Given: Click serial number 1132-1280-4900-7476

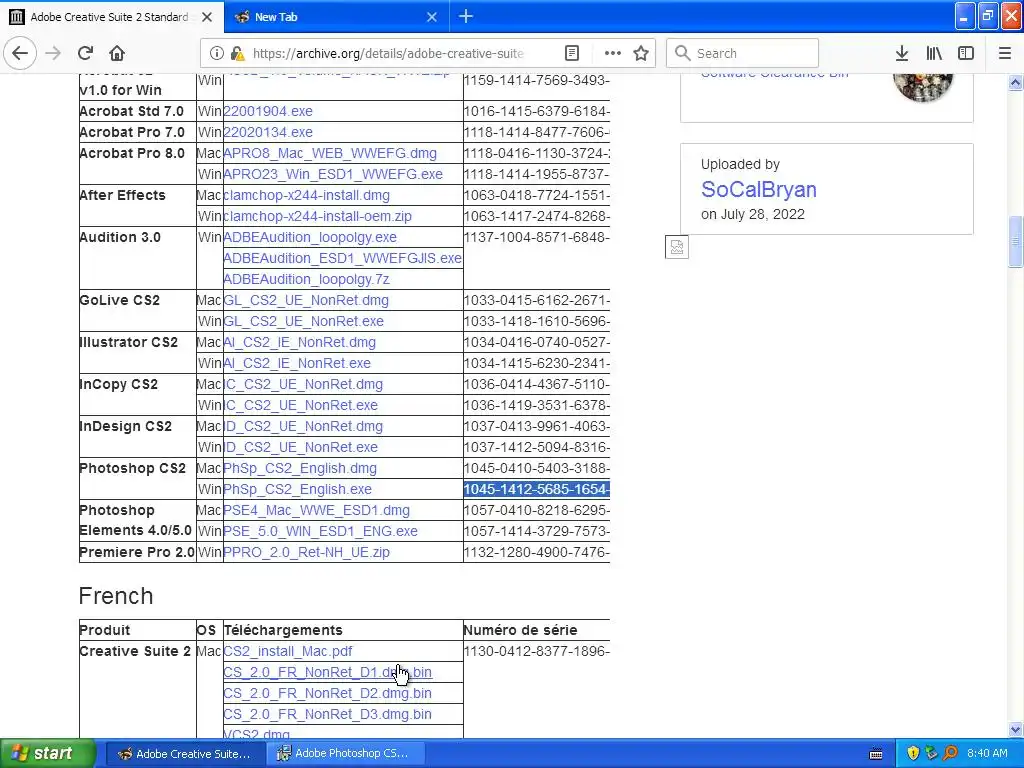Looking at the screenshot, I should click(537, 552).
